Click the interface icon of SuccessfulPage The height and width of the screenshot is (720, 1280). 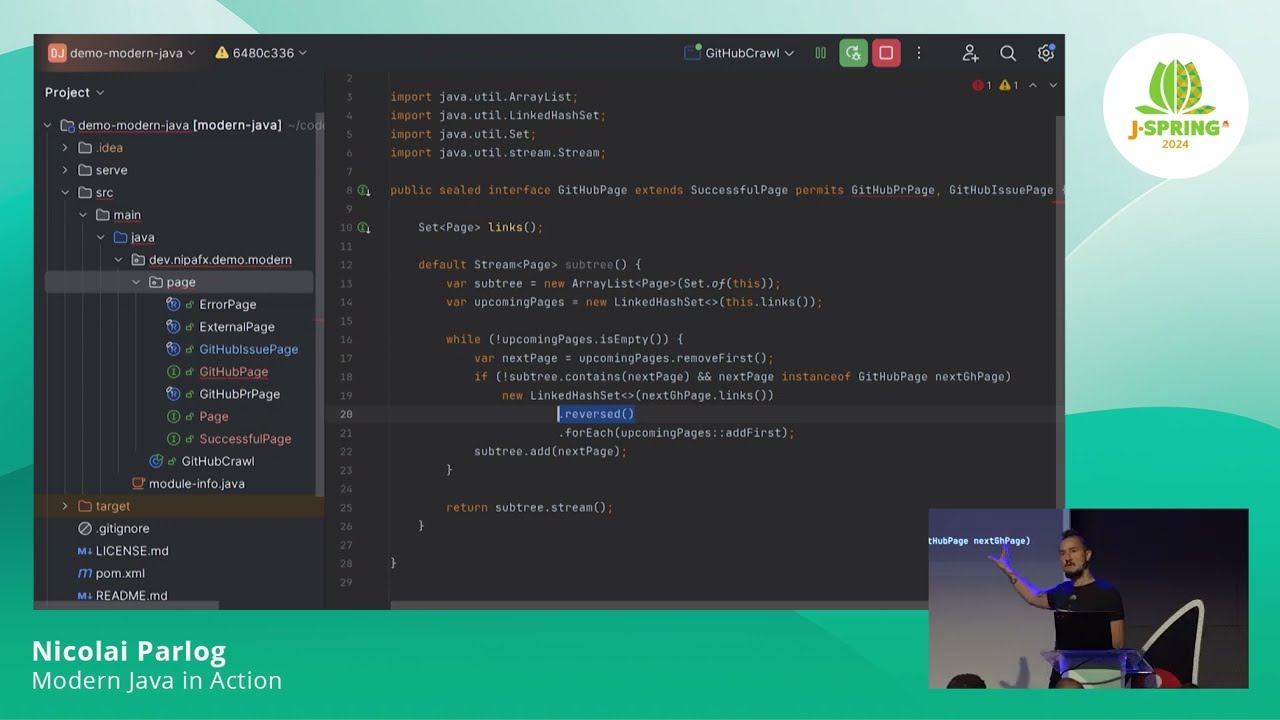coord(174,439)
